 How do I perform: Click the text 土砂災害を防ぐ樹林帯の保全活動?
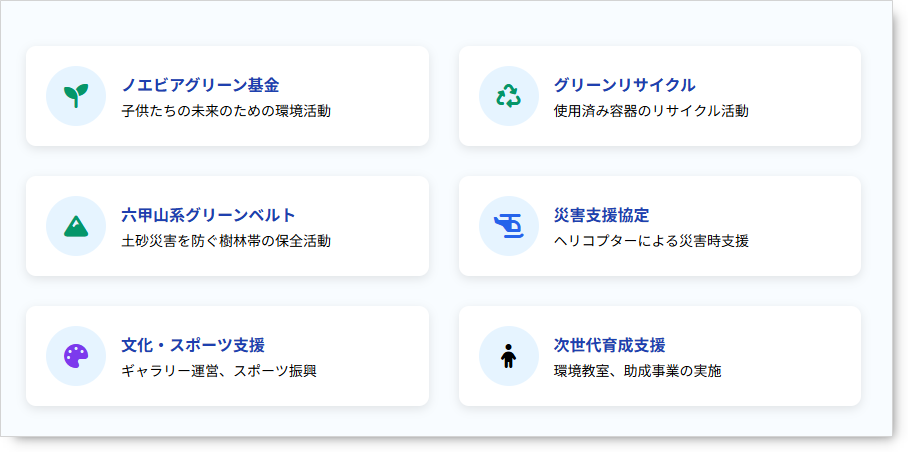click(226, 241)
